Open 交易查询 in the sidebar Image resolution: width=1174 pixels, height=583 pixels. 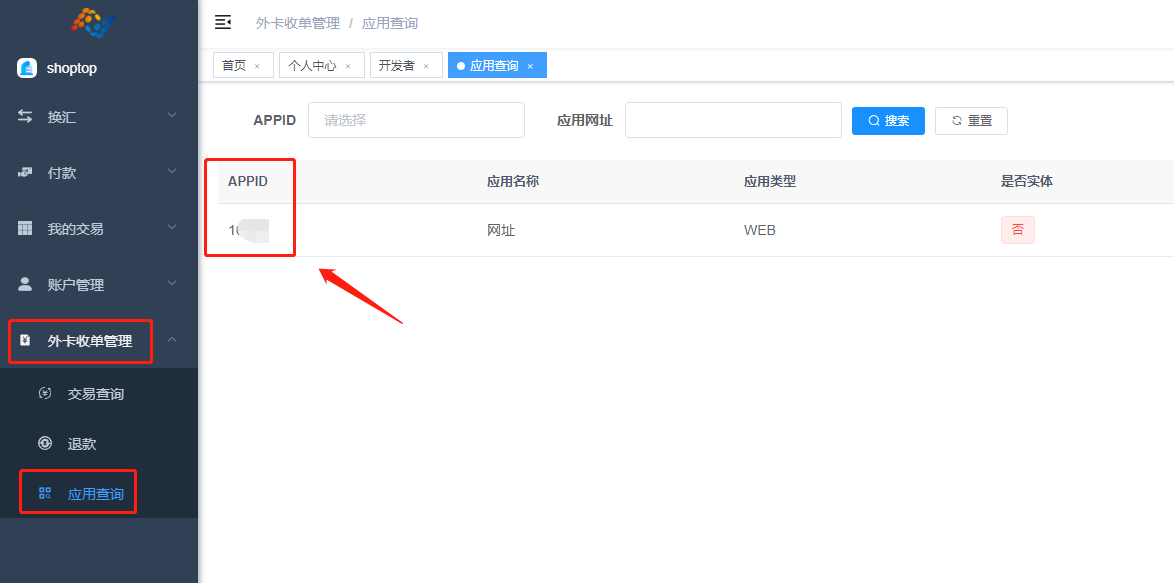[x=95, y=394]
